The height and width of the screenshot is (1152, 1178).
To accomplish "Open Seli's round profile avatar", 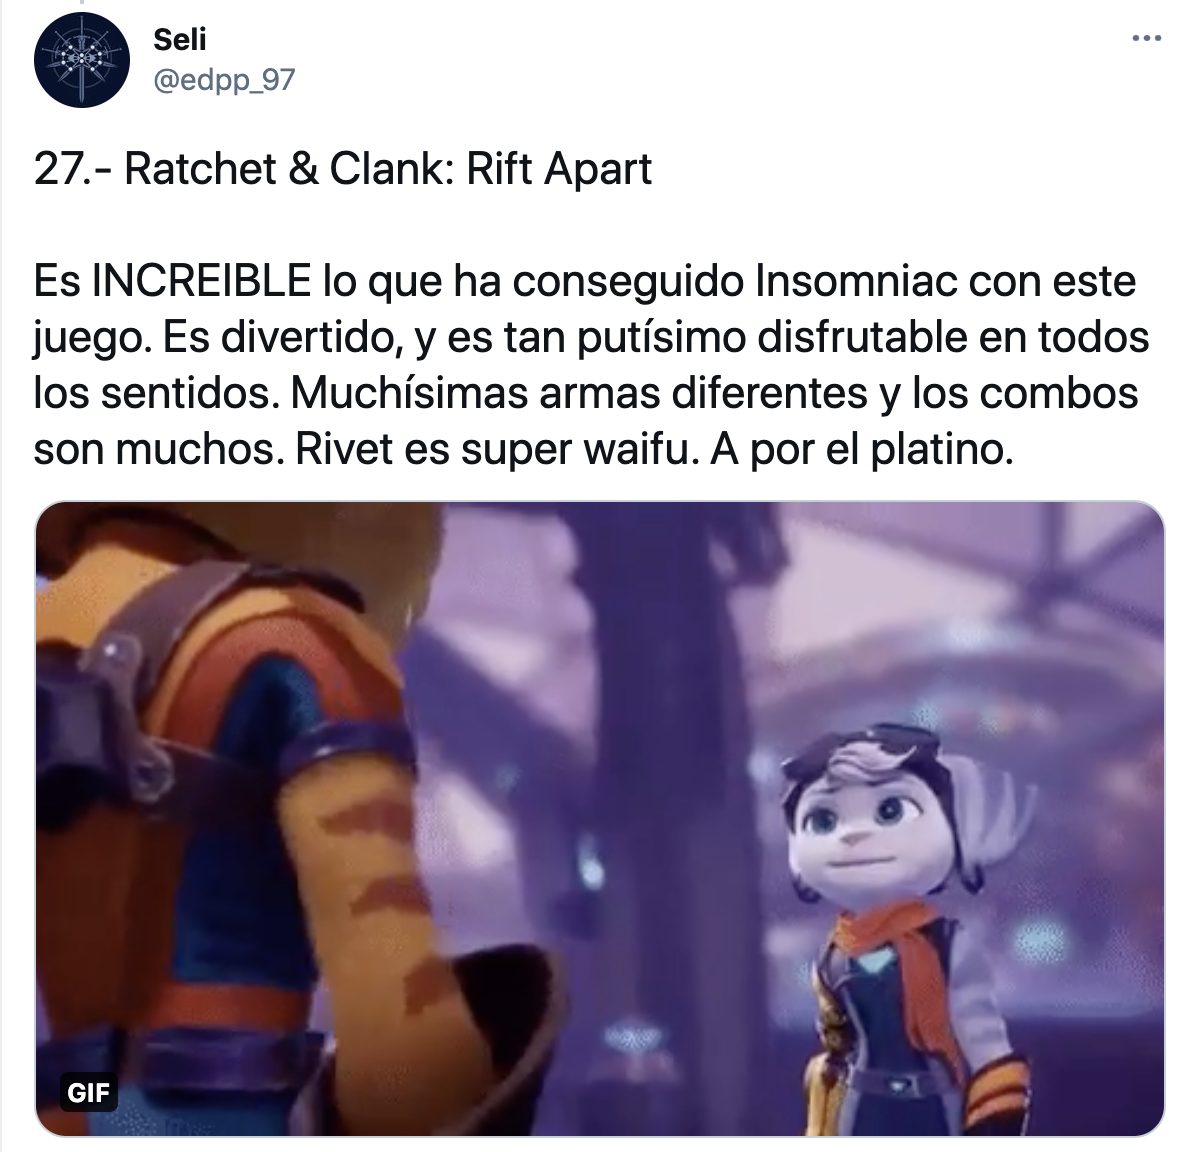I will click(x=82, y=60).
